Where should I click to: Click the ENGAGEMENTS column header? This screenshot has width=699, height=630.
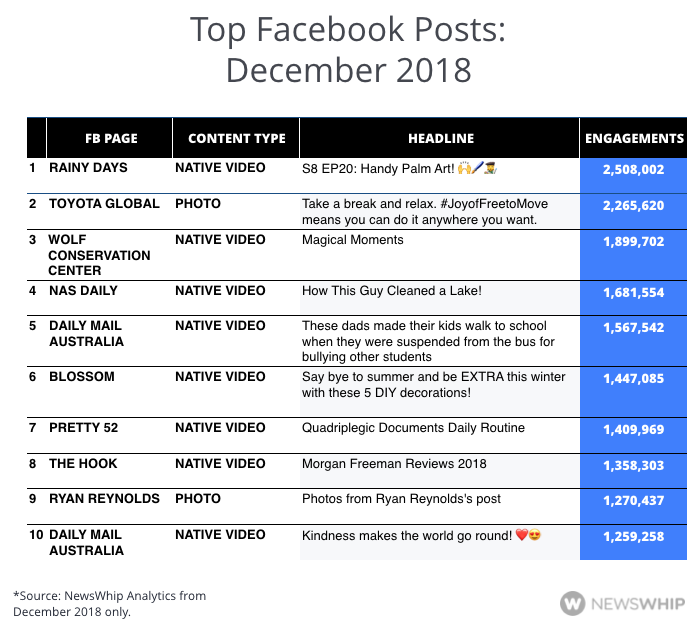[634, 138]
